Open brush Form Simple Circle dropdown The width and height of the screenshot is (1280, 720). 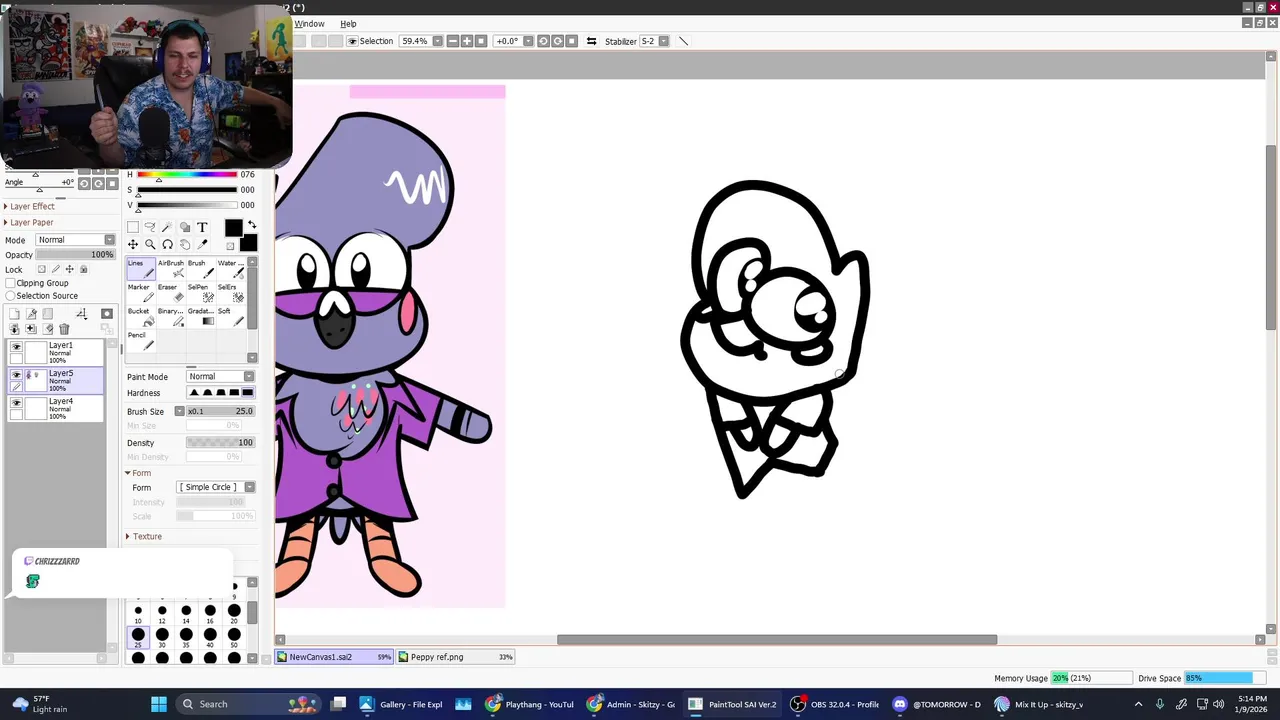click(216, 487)
